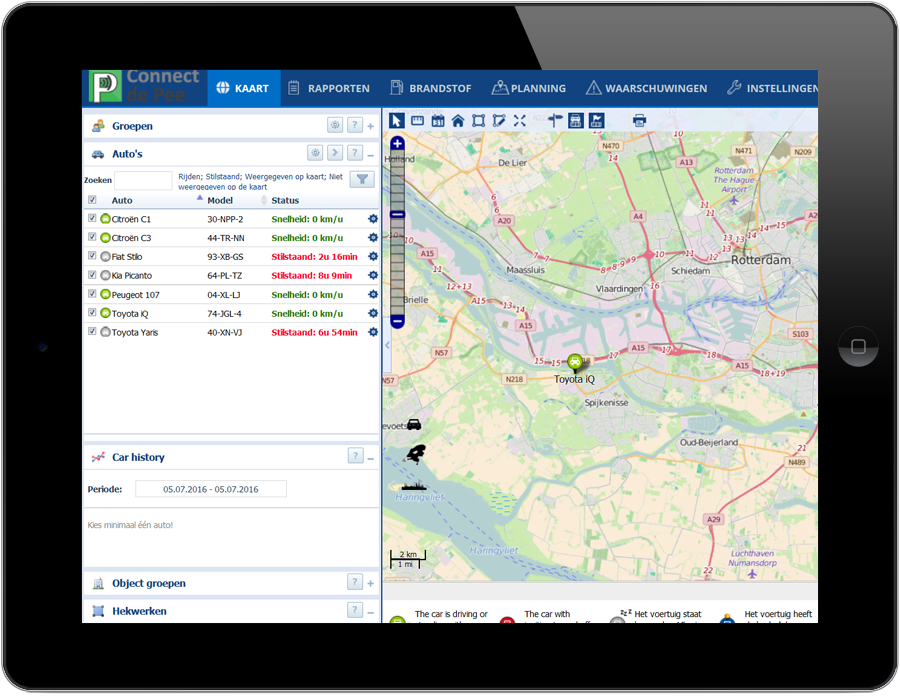Open gear settings for Toyota Yaris

[373, 332]
